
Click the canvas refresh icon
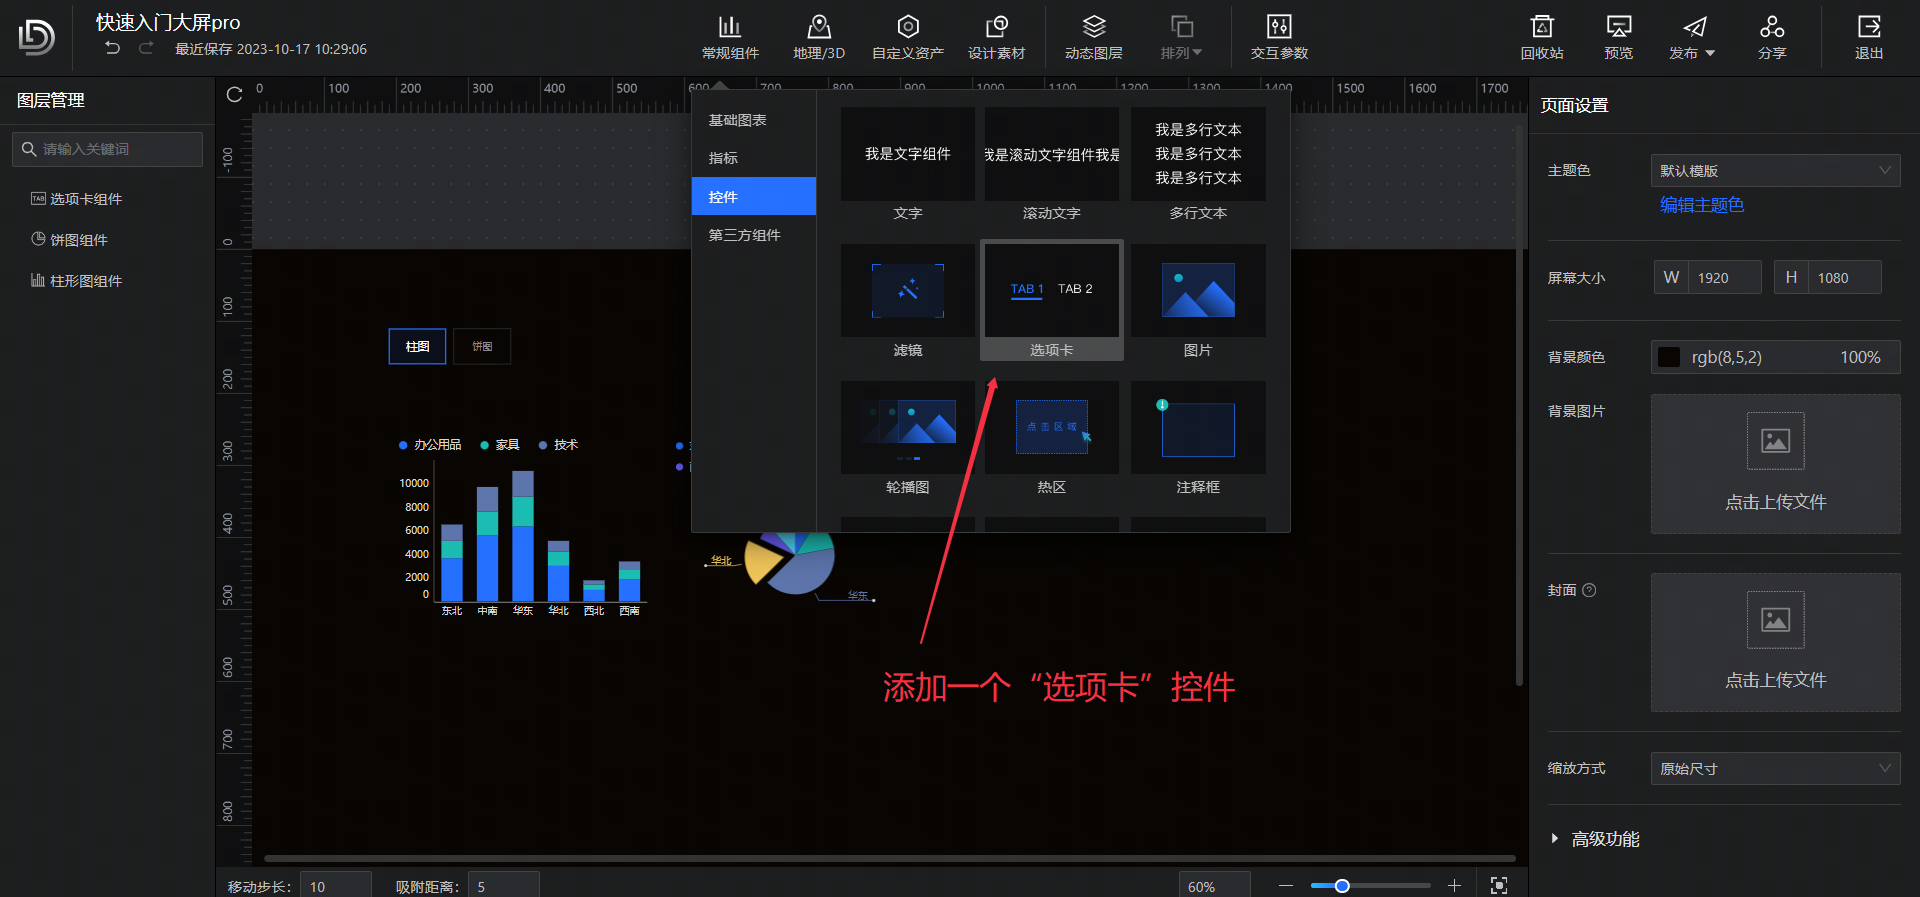click(234, 94)
